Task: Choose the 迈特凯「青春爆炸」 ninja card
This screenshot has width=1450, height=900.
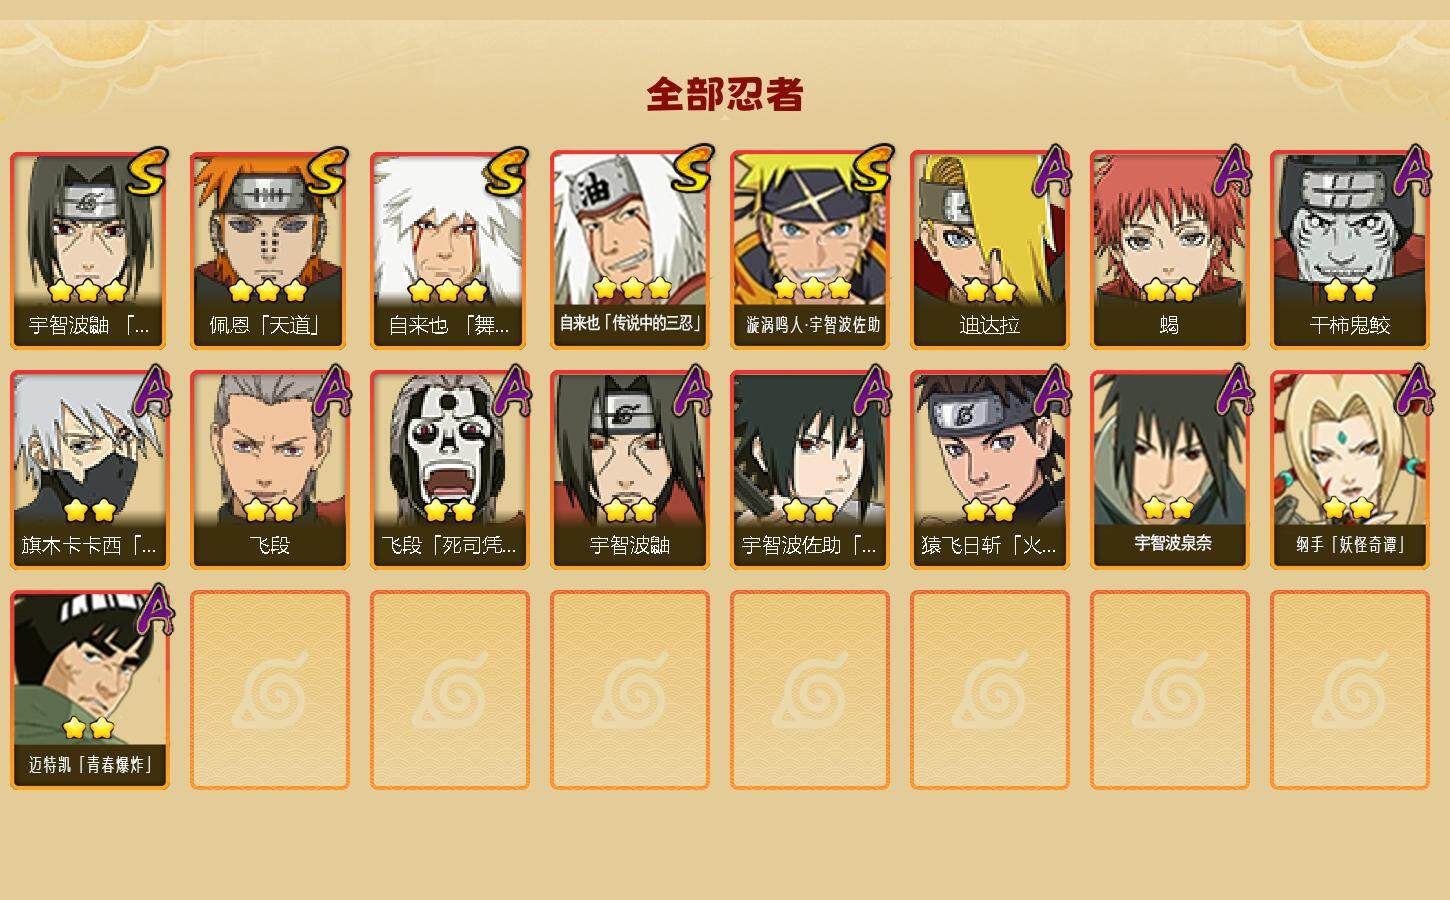Action: point(90,690)
